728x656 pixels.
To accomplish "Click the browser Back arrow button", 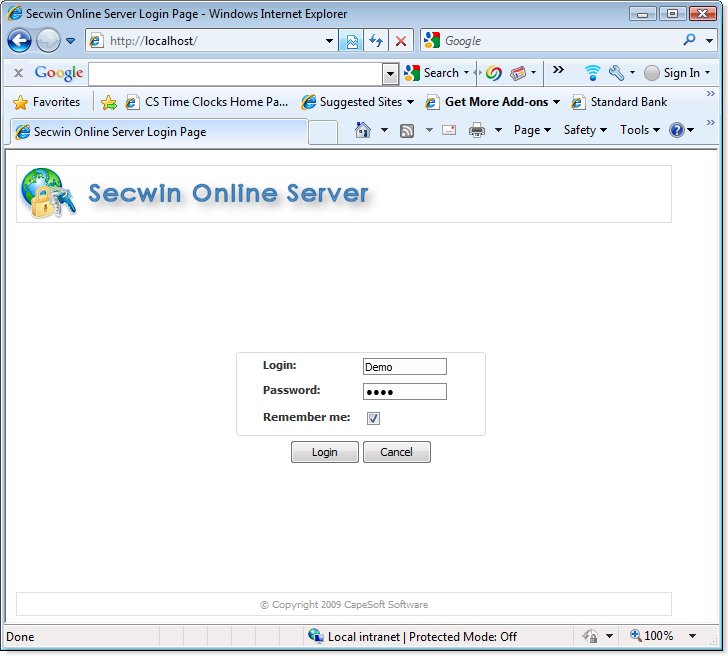I will click(19, 41).
